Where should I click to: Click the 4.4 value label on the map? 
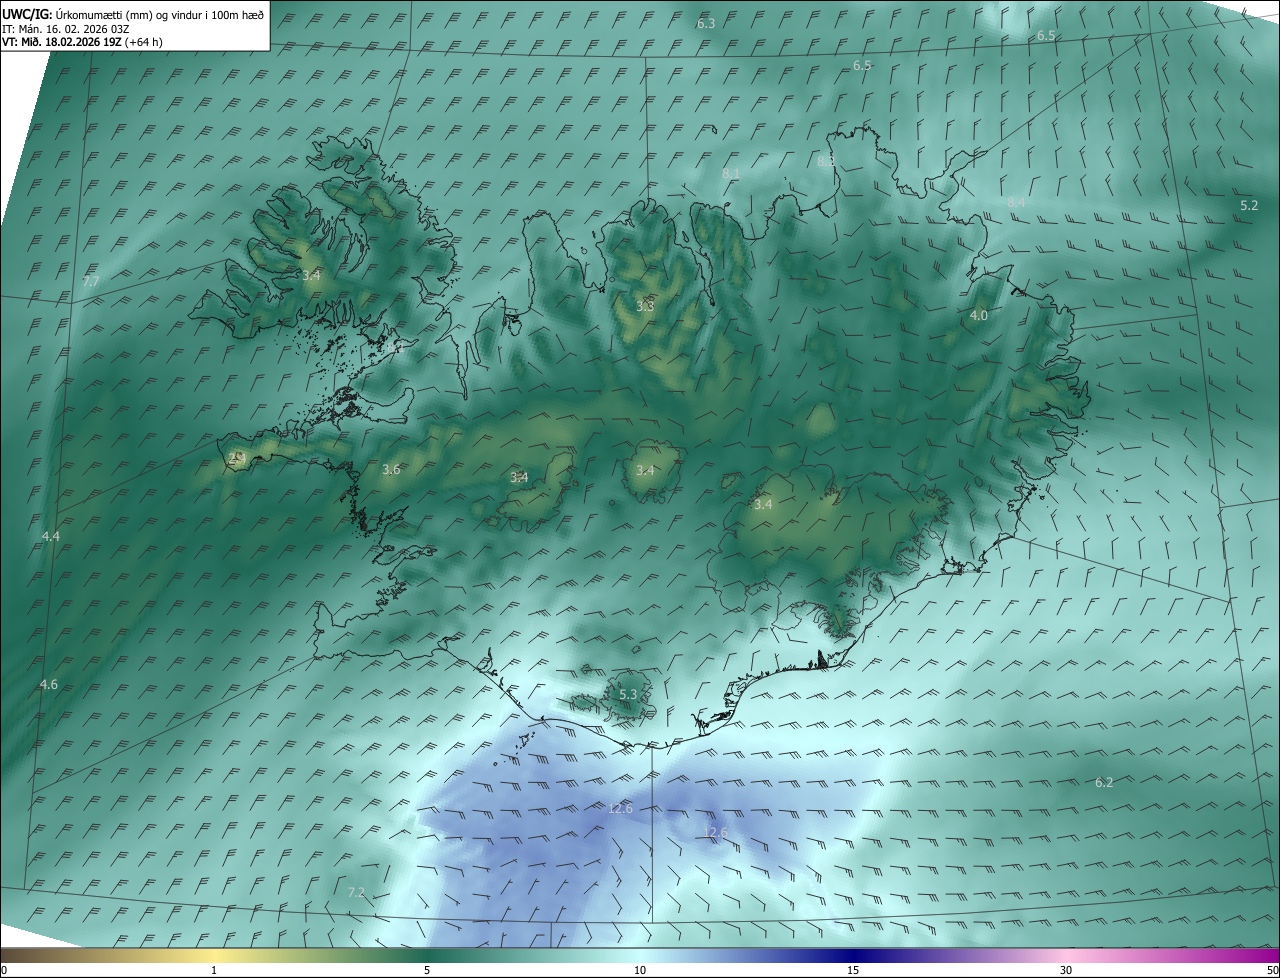[51, 537]
